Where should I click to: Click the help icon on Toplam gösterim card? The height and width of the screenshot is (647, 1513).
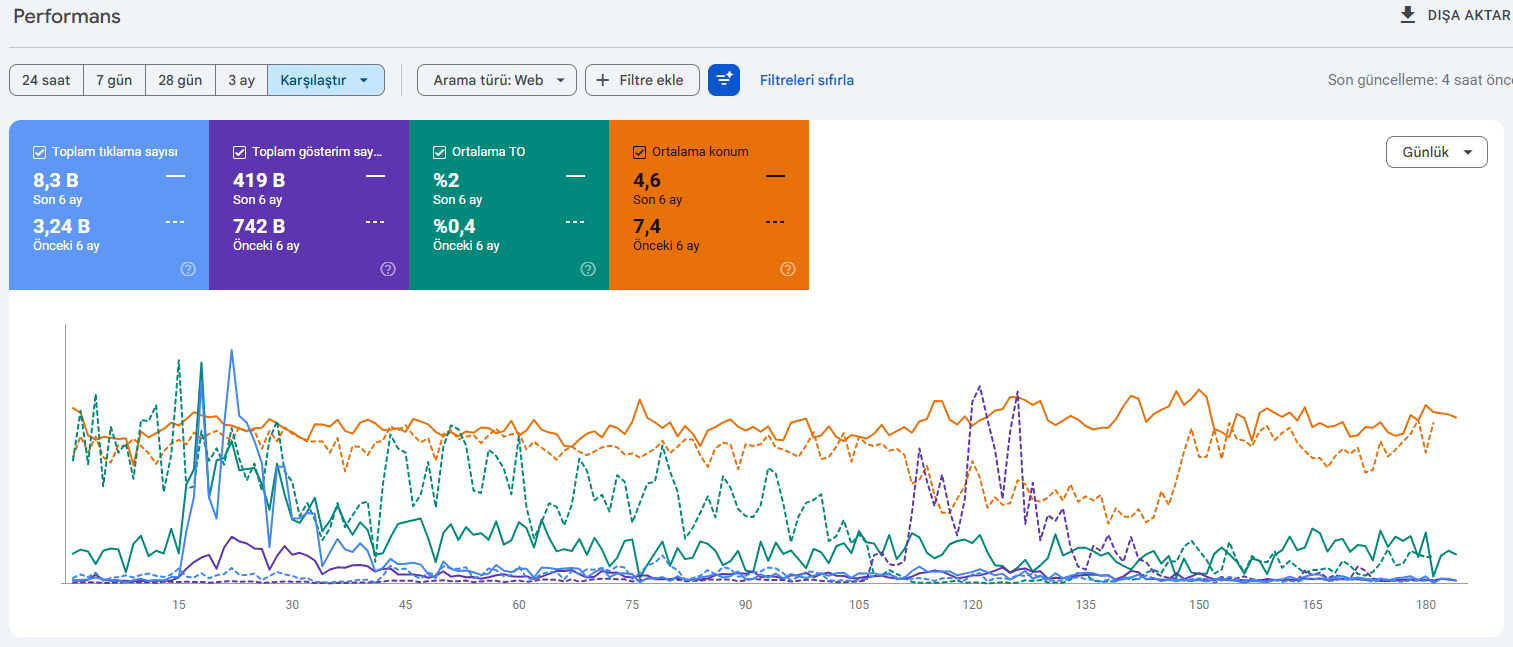click(x=388, y=269)
